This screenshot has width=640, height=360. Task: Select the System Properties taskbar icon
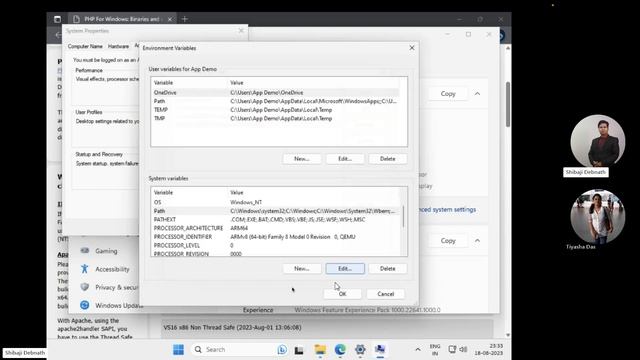click(x=380, y=349)
